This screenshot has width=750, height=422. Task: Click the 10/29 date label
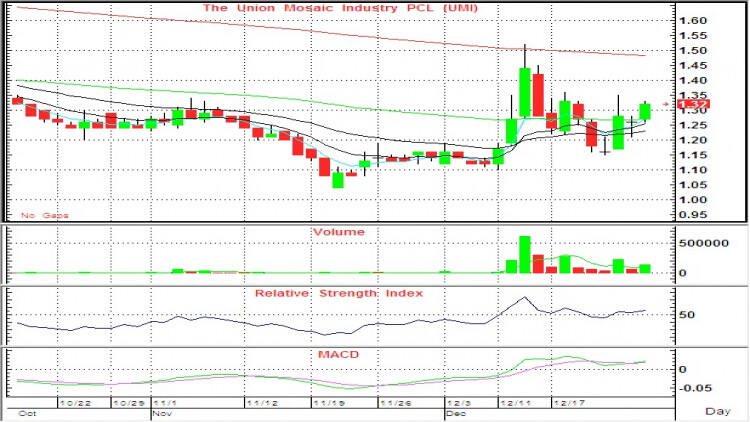pos(129,403)
